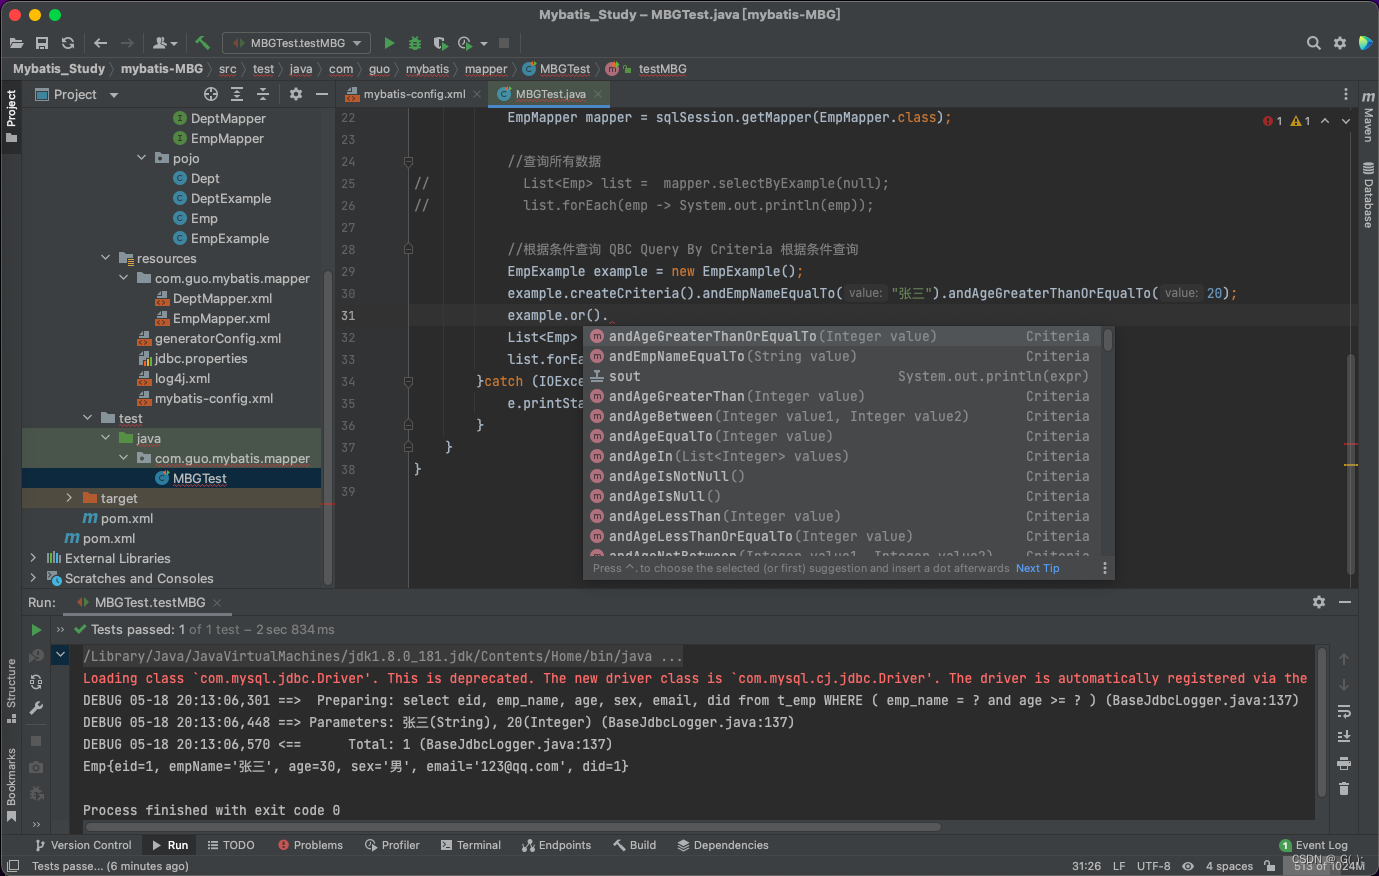Collapse all in the Project panel
The width and height of the screenshot is (1379, 876).
pos(263,94)
